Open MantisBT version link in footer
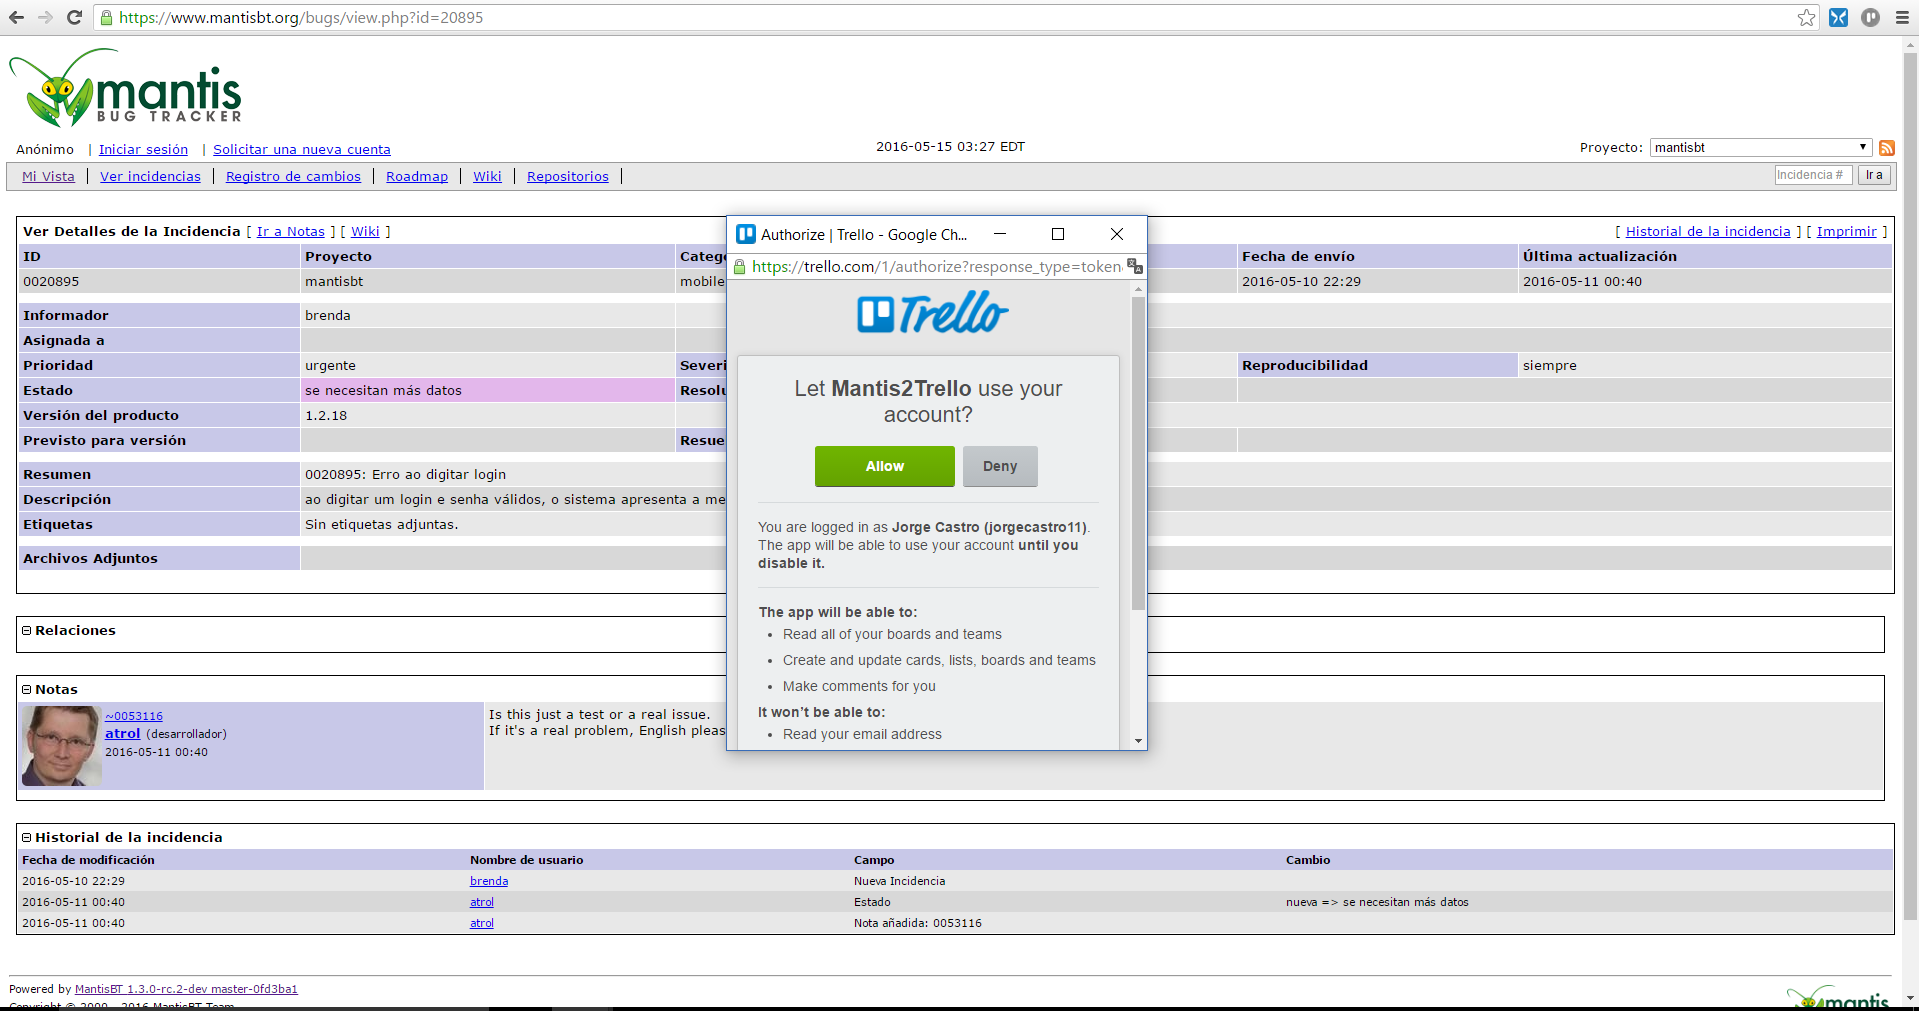 (x=186, y=989)
